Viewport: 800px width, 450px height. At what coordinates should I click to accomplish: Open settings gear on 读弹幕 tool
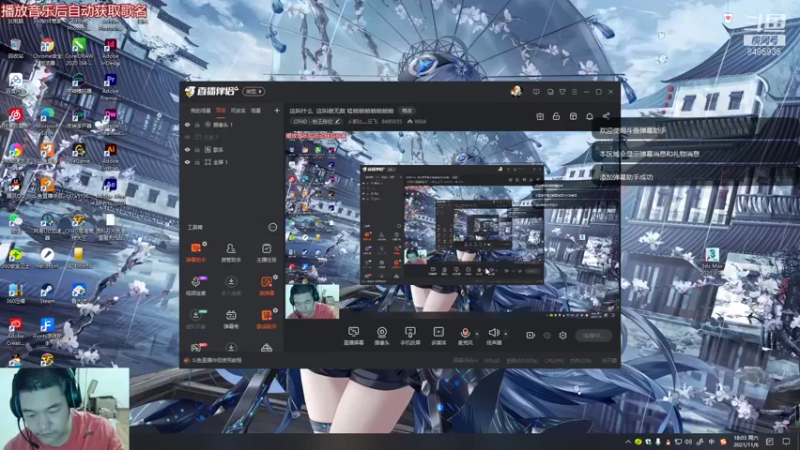point(275,277)
